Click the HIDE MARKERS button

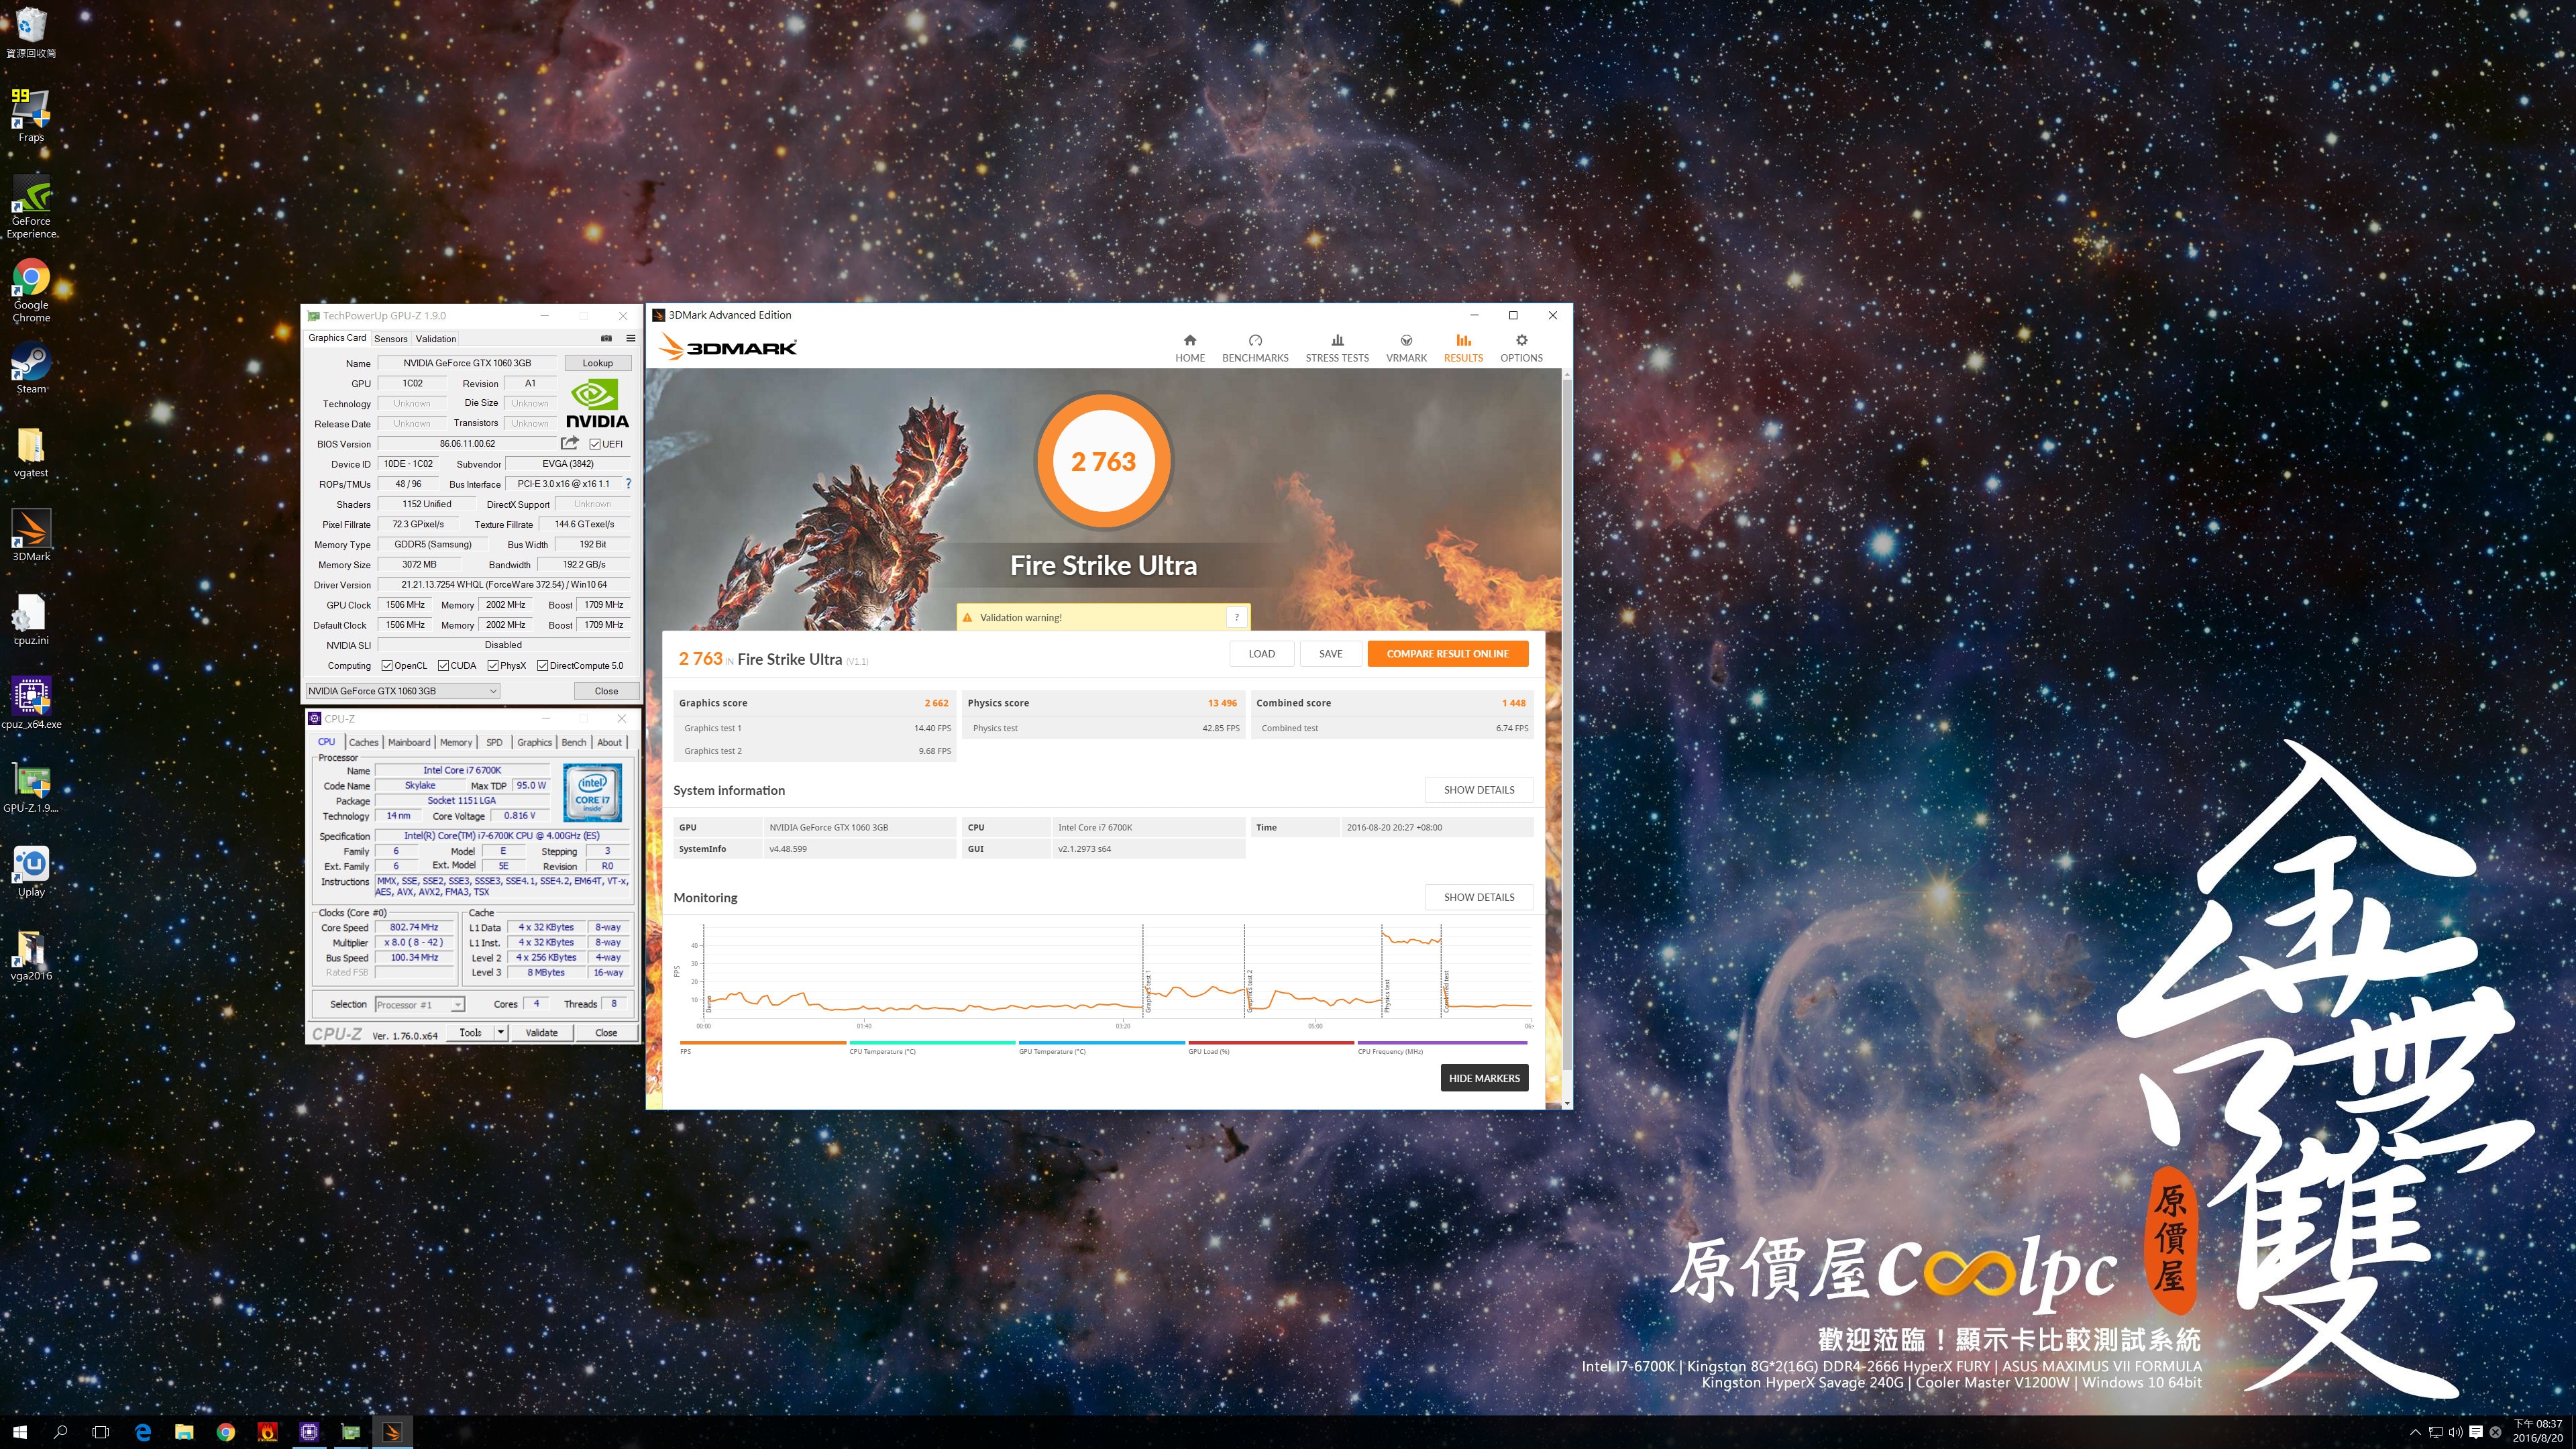[1484, 1078]
